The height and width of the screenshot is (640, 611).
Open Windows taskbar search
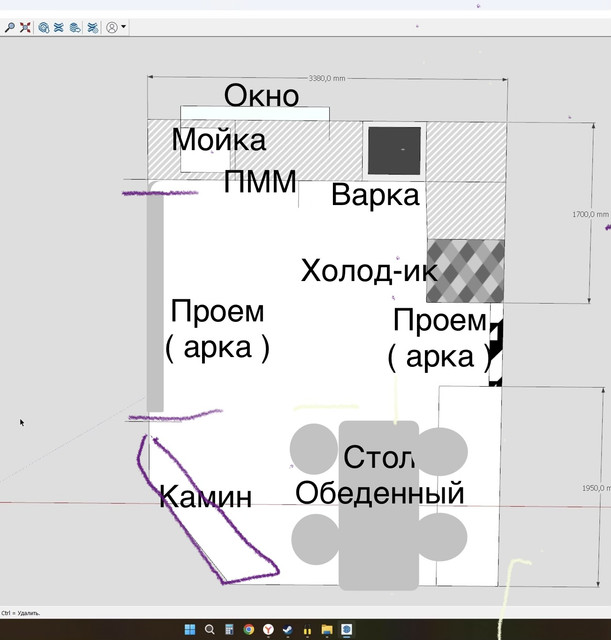[209, 629]
